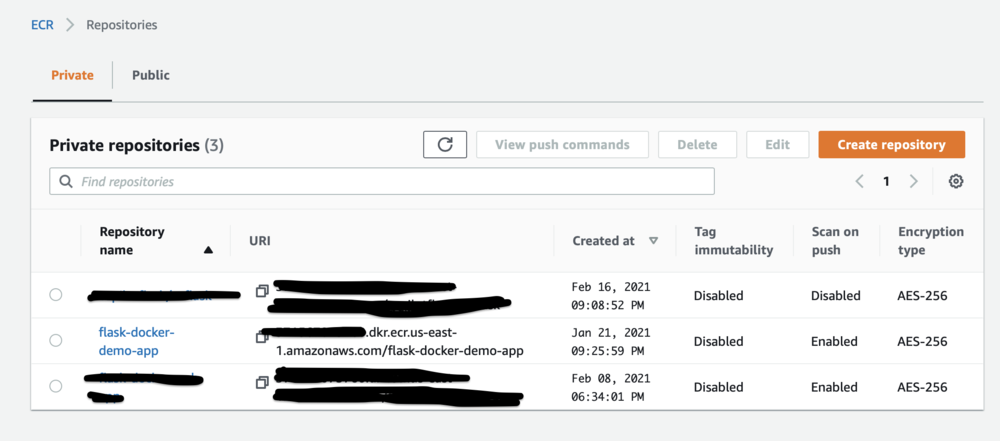This screenshot has width=1000, height=441.
Task: Click the refresh repositories icon button
Action: coord(445,145)
